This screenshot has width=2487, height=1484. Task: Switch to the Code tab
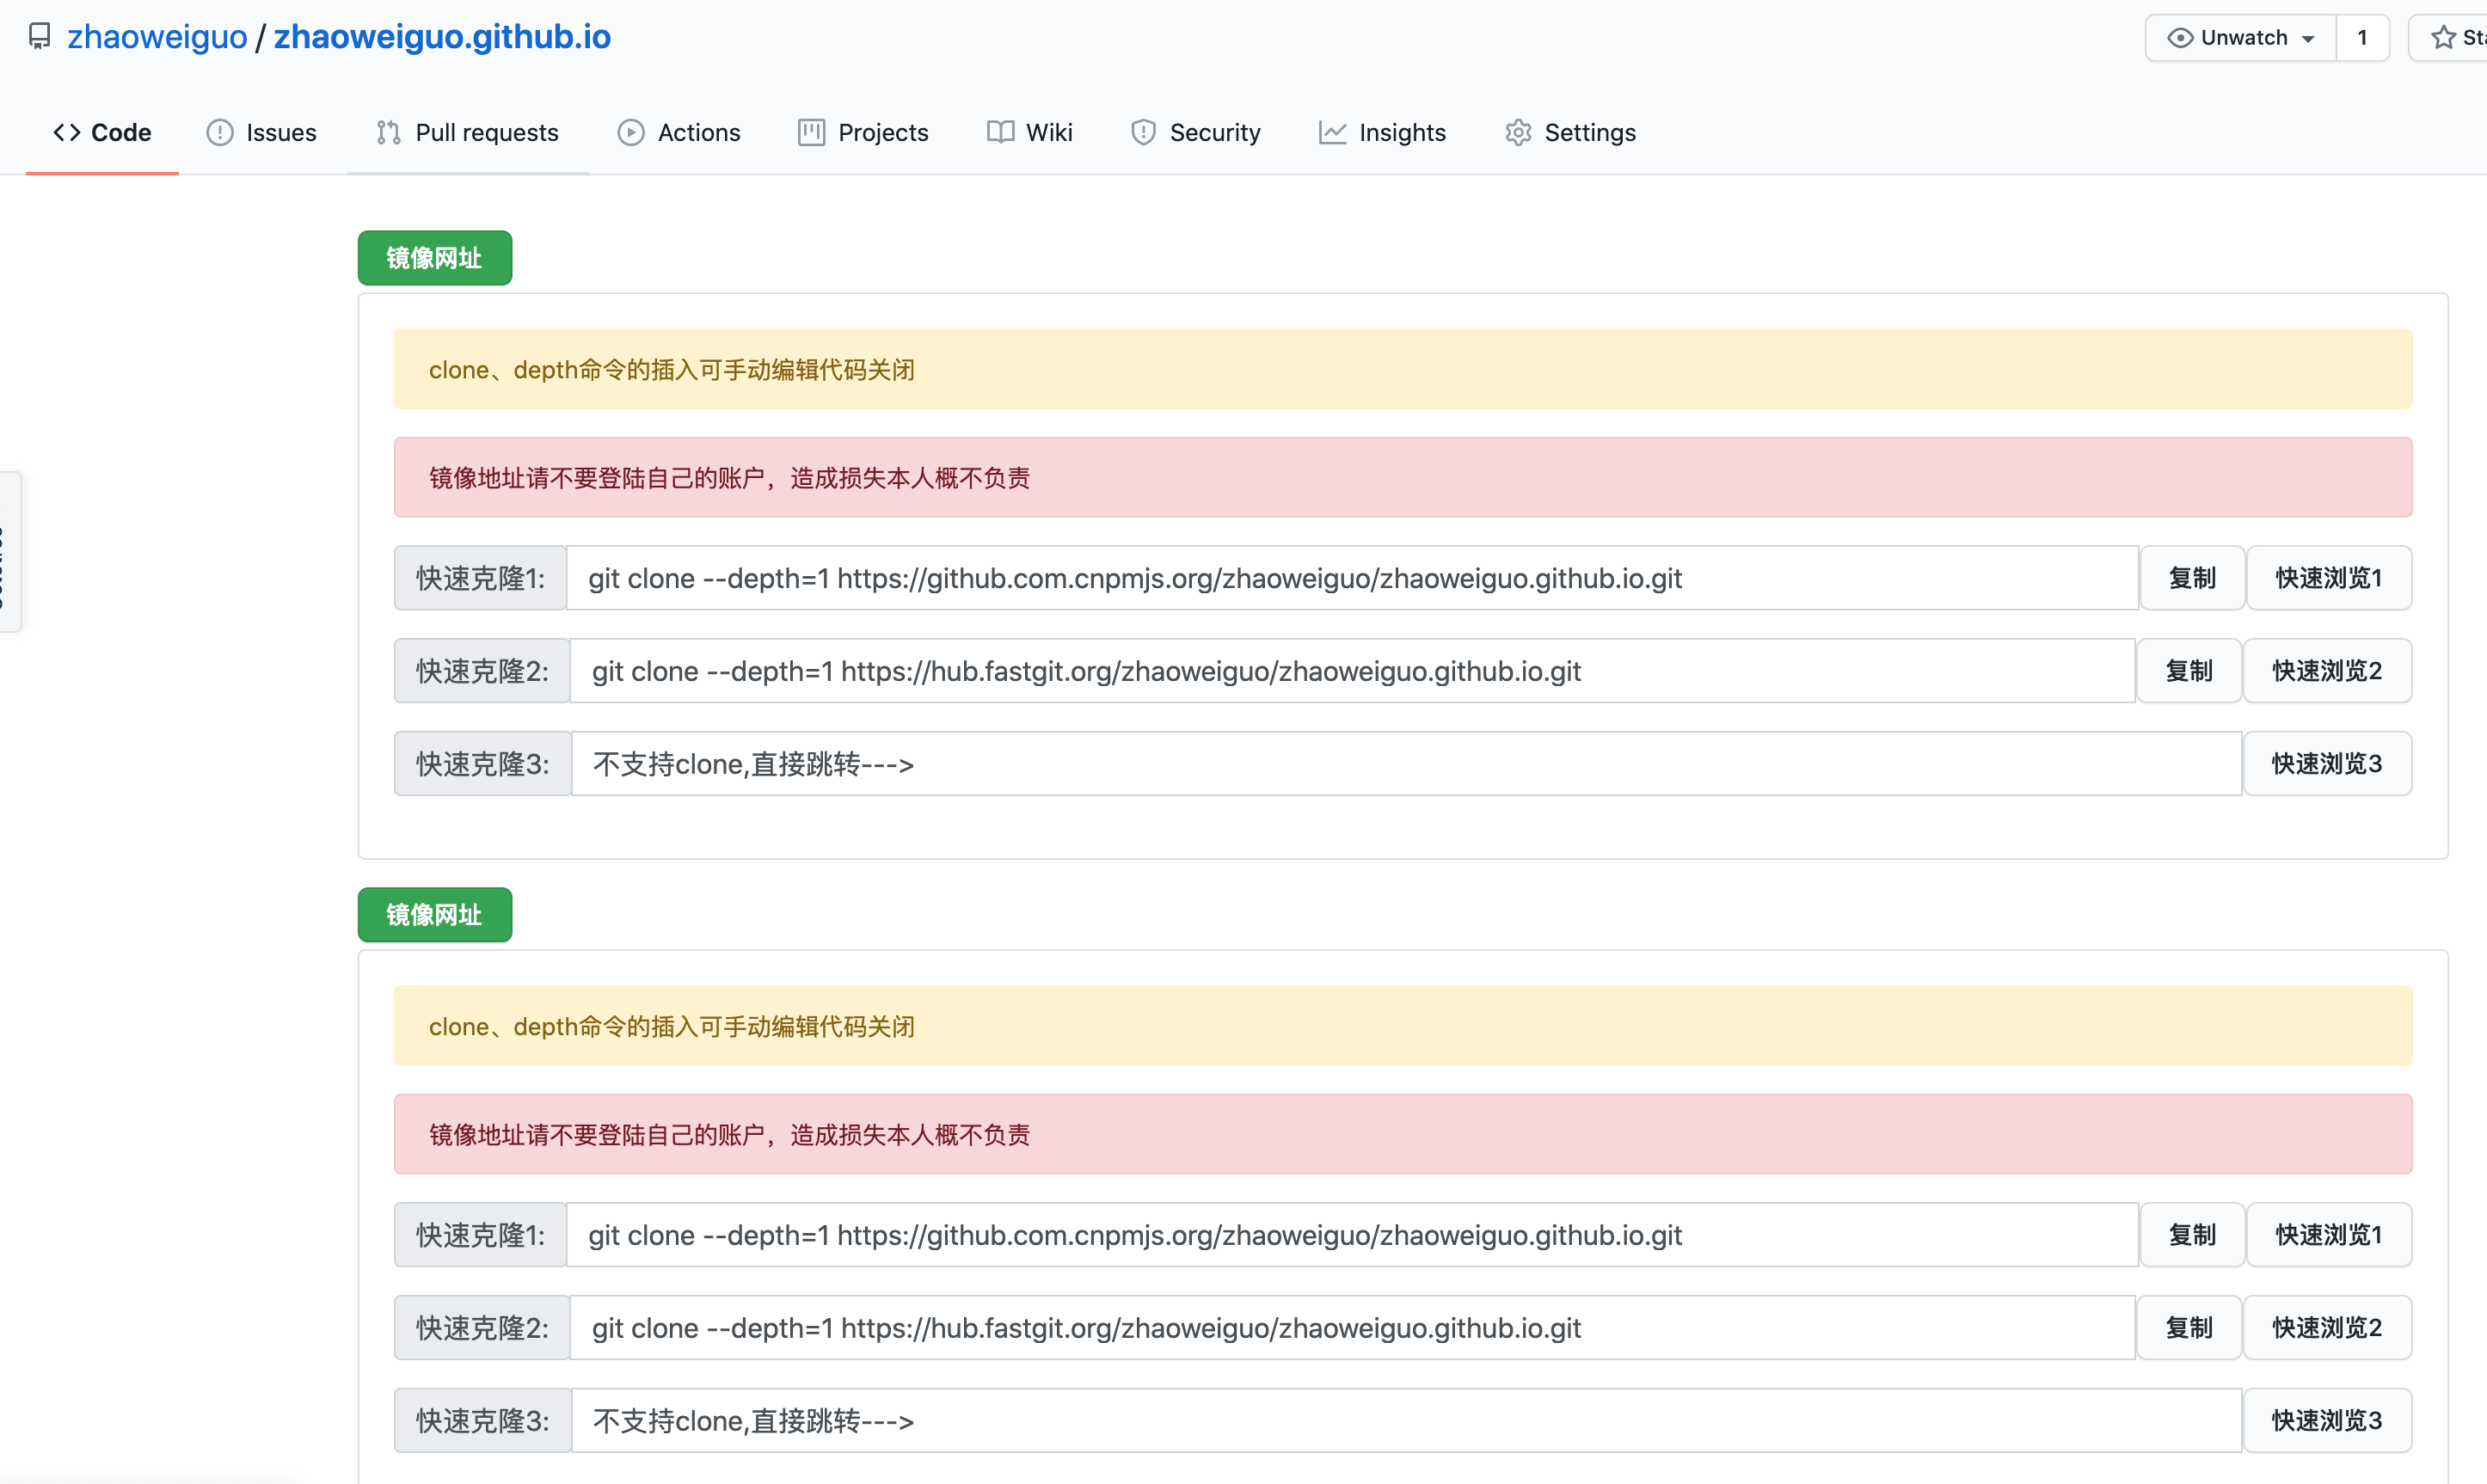102,133
